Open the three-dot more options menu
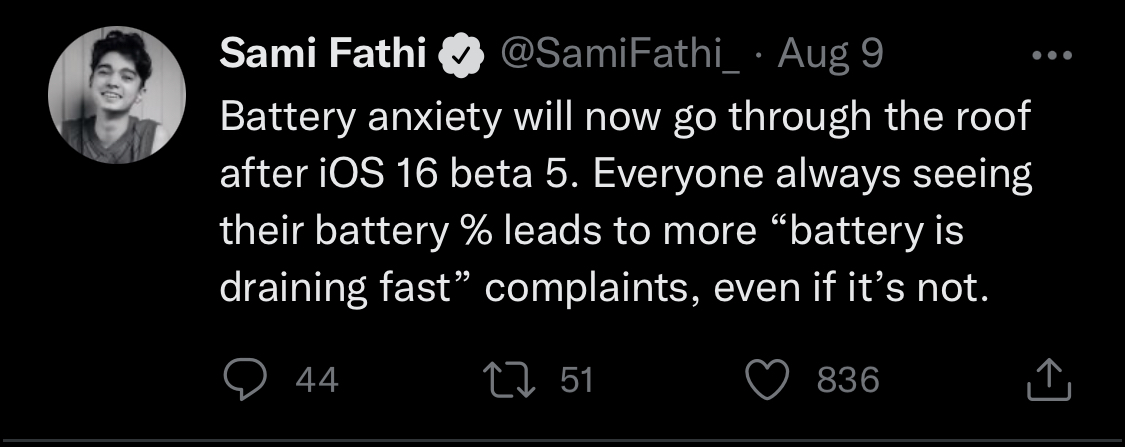 pos(1051,56)
